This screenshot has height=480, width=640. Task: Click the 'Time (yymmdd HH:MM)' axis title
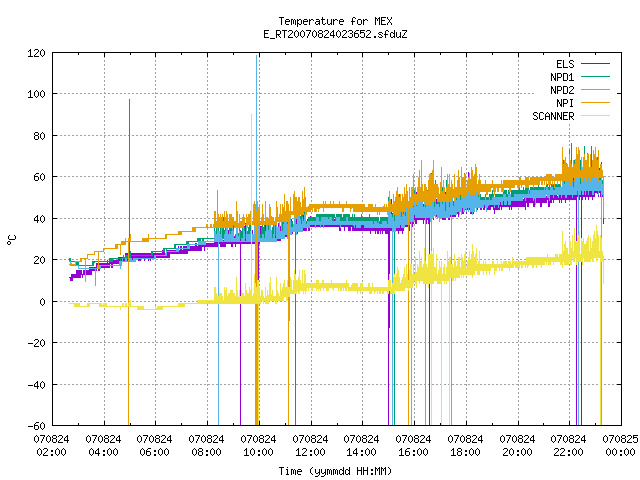tap(335, 471)
